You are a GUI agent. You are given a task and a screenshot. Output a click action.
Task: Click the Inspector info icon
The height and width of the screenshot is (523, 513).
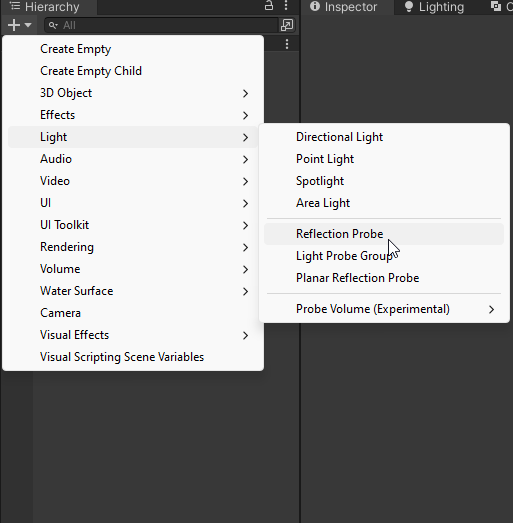click(x=315, y=6)
